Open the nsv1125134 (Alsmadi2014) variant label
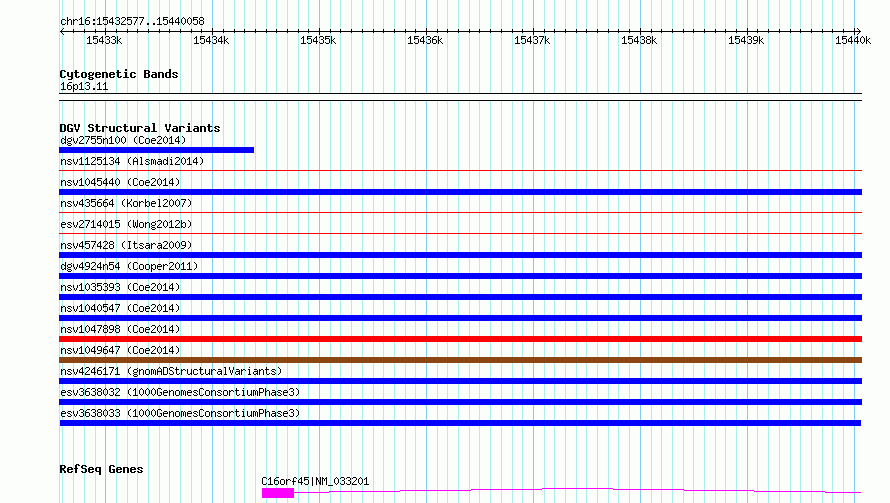This screenshot has height=503, width=890. (x=132, y=161)
